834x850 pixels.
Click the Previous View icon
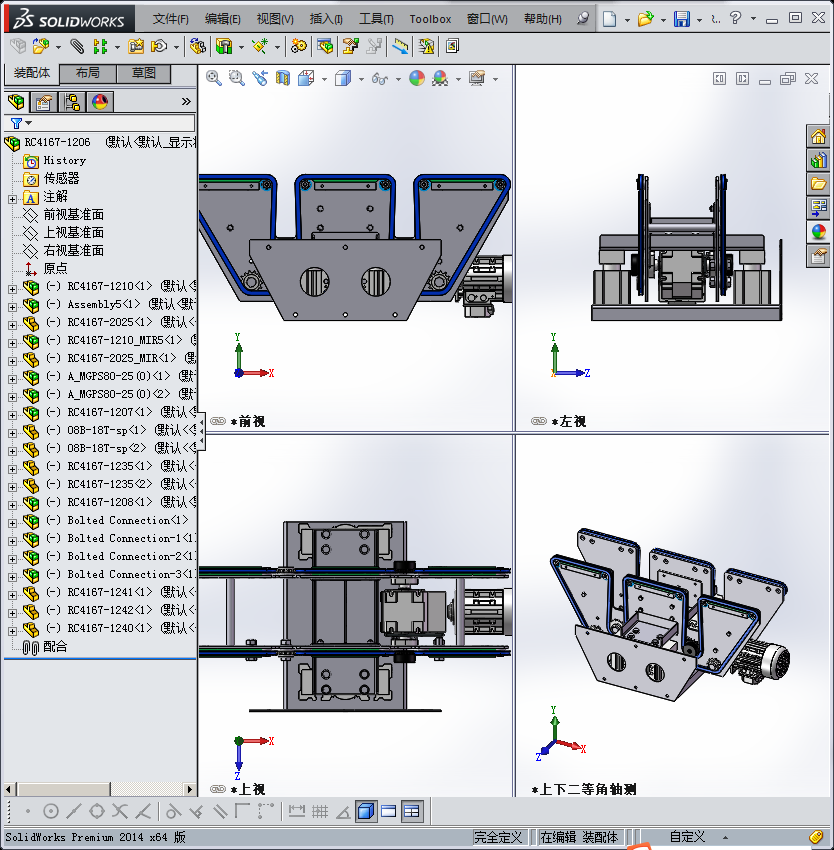(260, 79)
